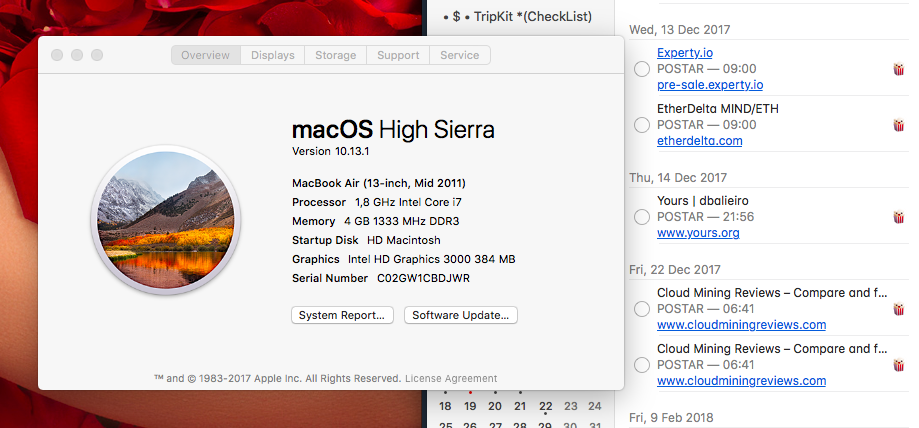
Task: Open the Displays tab
Action: [273, 55]
